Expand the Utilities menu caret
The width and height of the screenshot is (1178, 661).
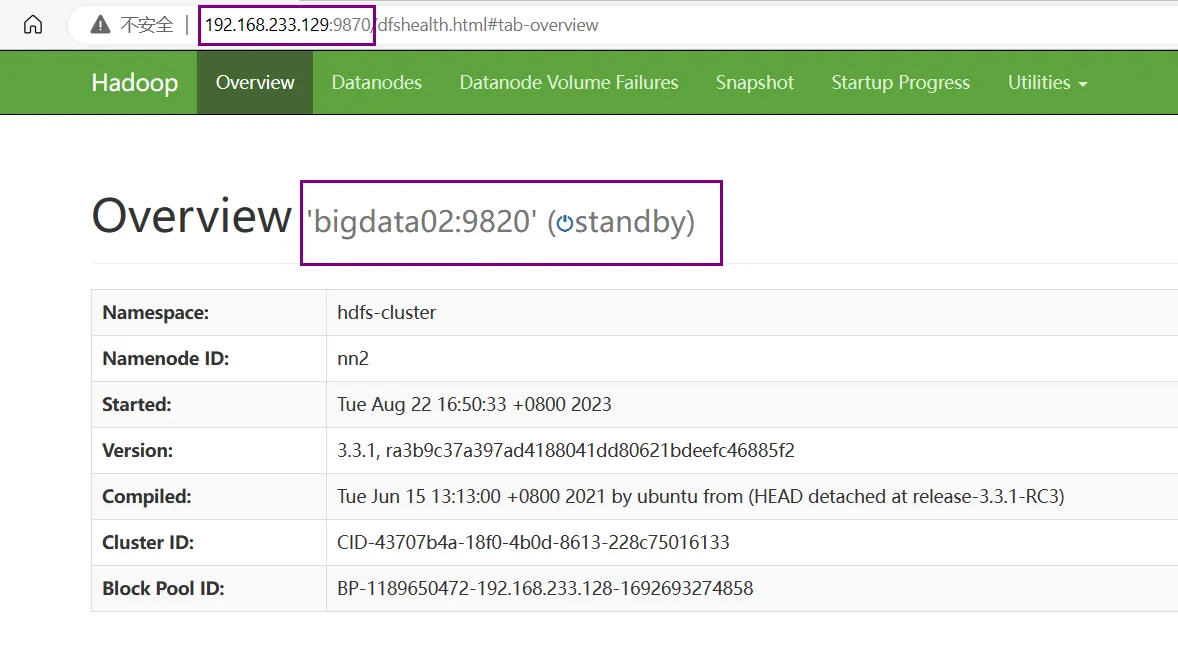(1081, 85)
